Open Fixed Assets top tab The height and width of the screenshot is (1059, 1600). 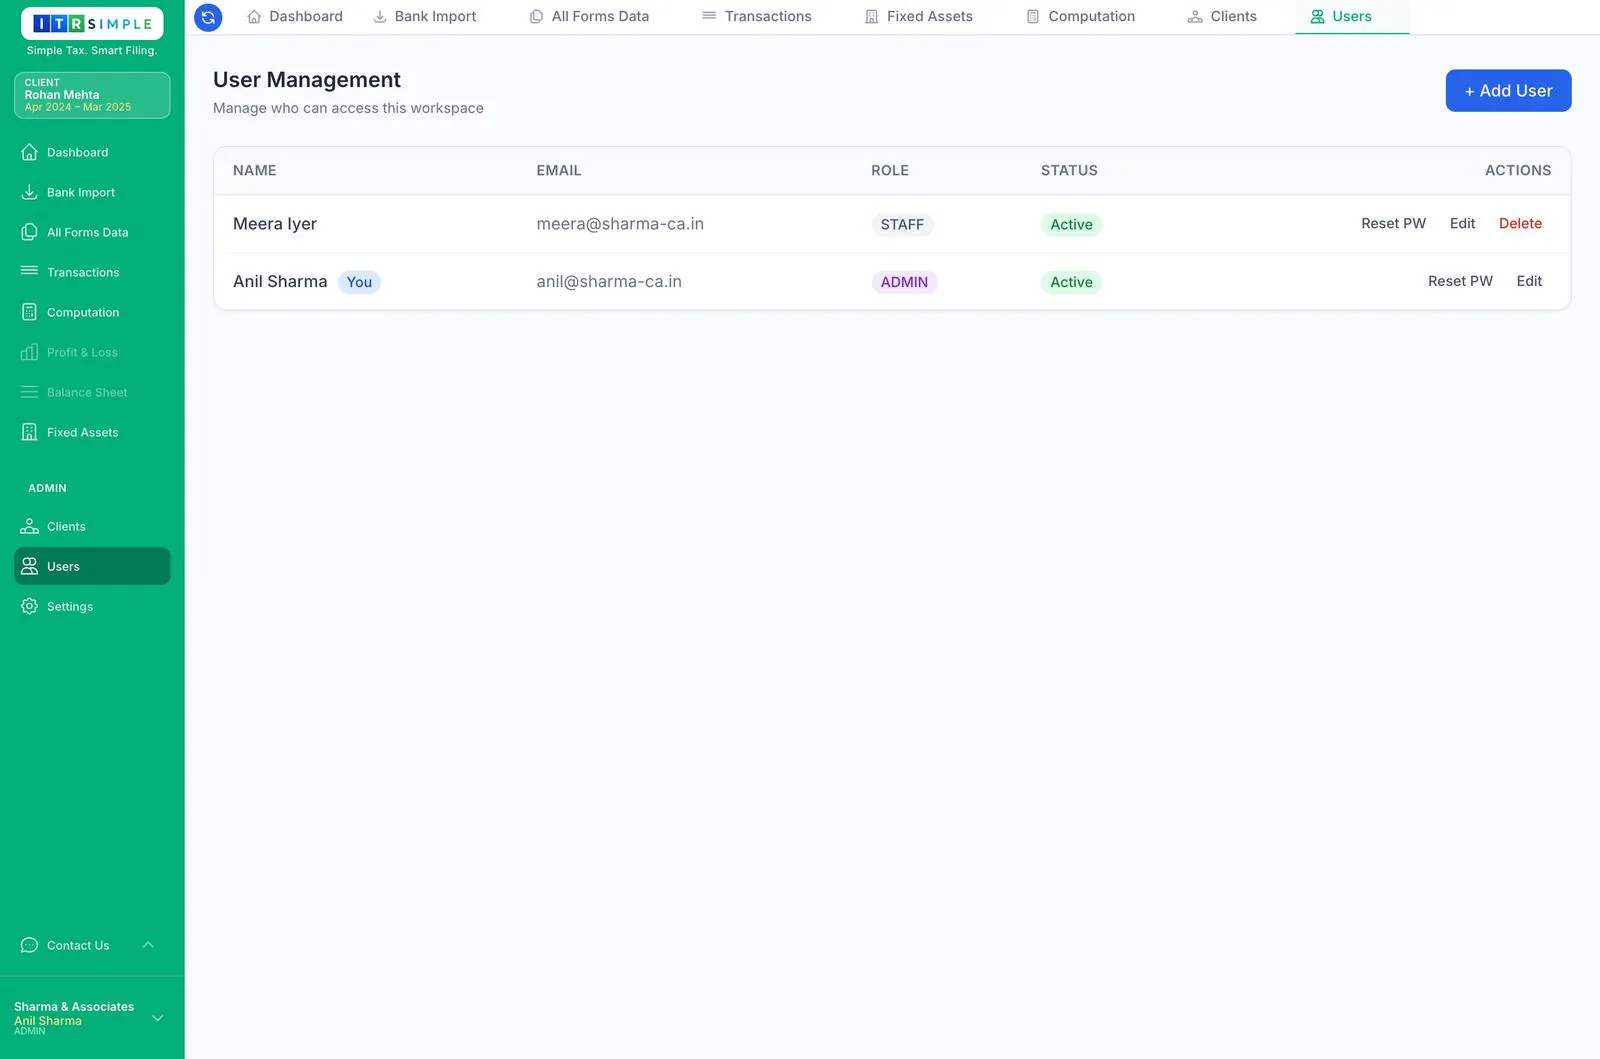[919, 17]
